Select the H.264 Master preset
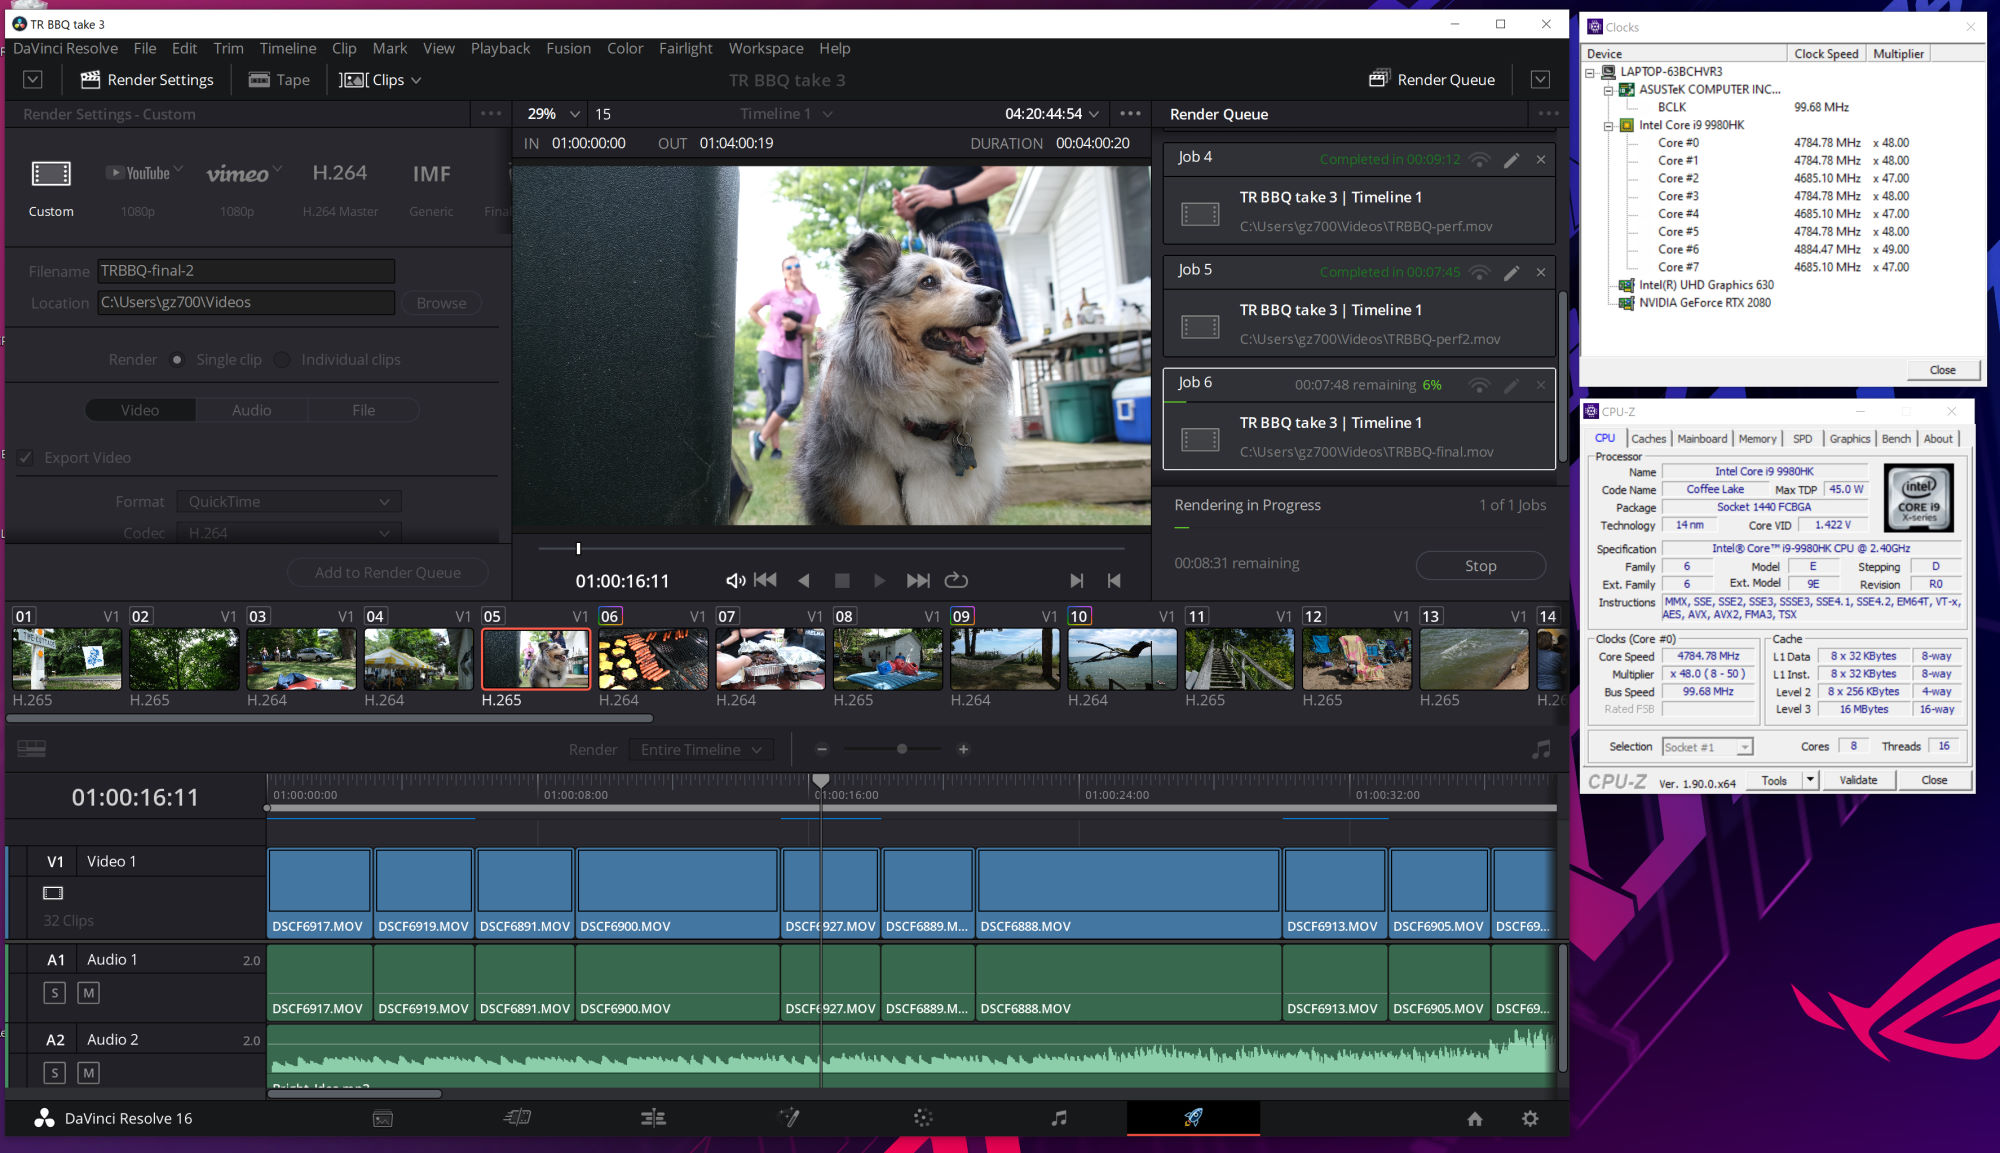This screenshot has height=1153, width=2000. point(340,174)
